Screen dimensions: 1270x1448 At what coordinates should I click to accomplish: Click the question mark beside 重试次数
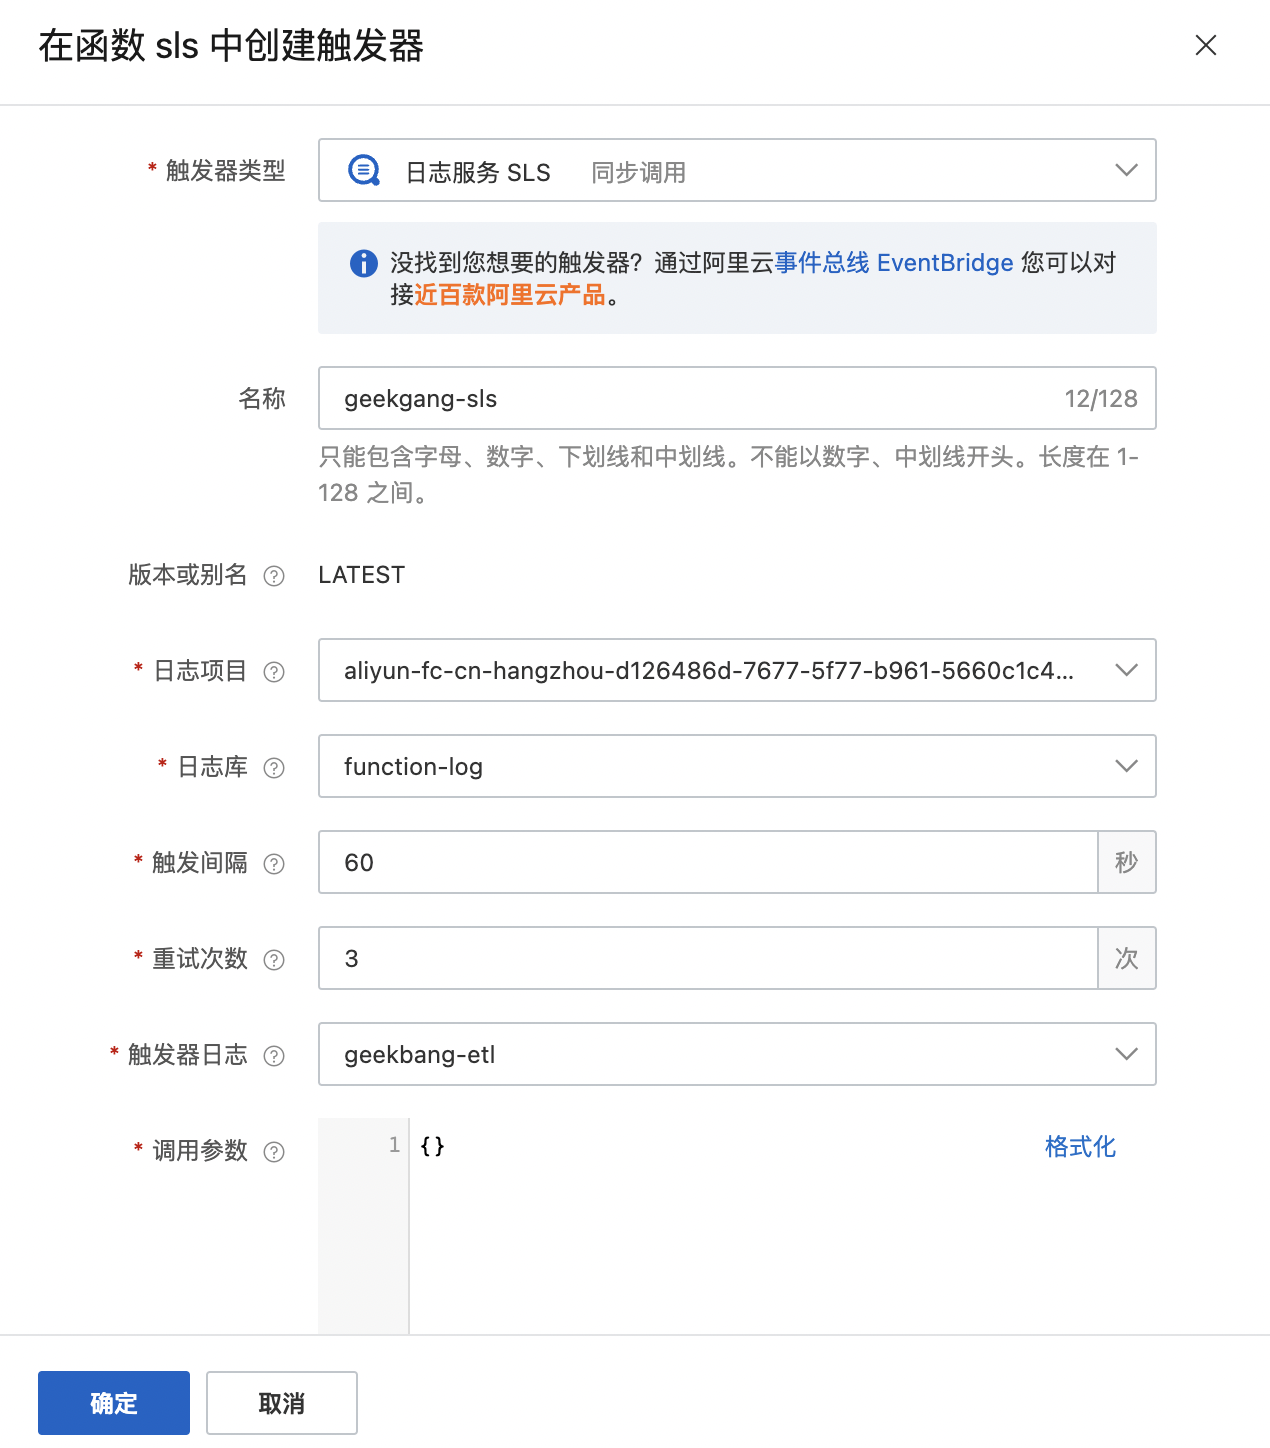tap(274, 960)
